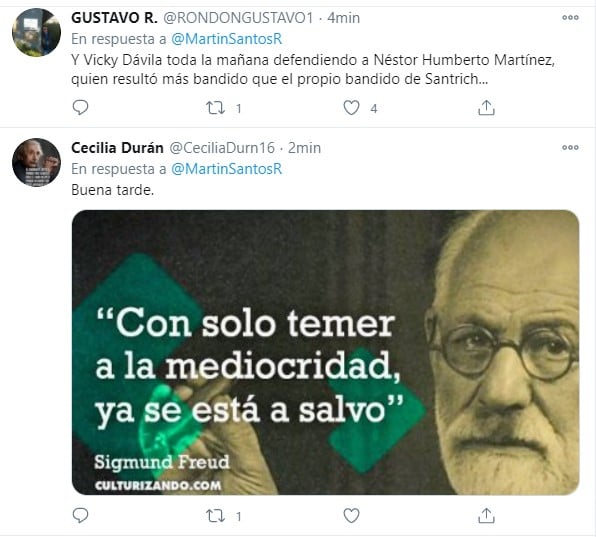
Task: Reply to GUSTAVO R.'s tweet
Action: click(x=80, y=108)
